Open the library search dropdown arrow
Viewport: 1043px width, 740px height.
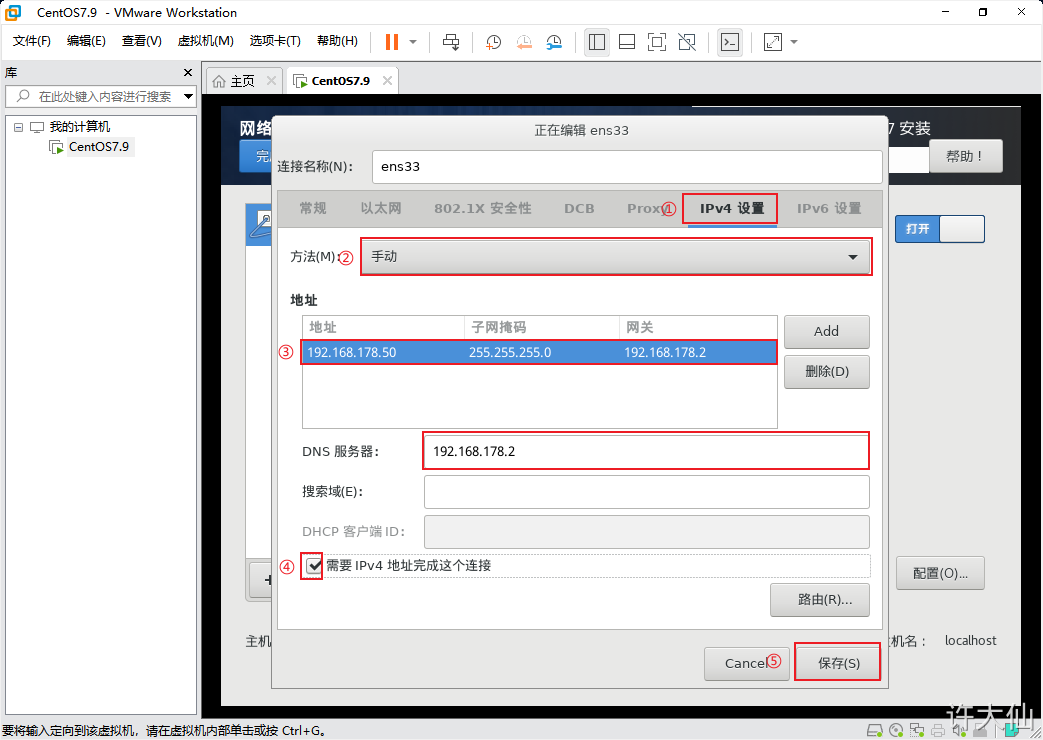coord(189,96)
